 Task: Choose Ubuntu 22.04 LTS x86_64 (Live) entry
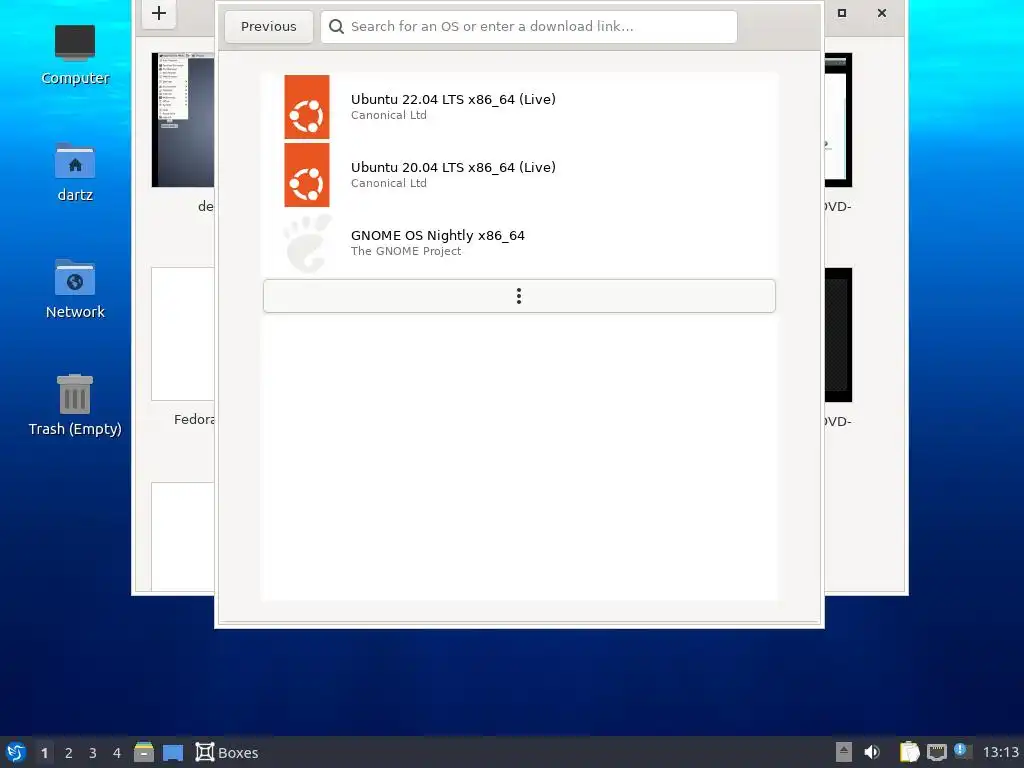(x=519, y=107)
